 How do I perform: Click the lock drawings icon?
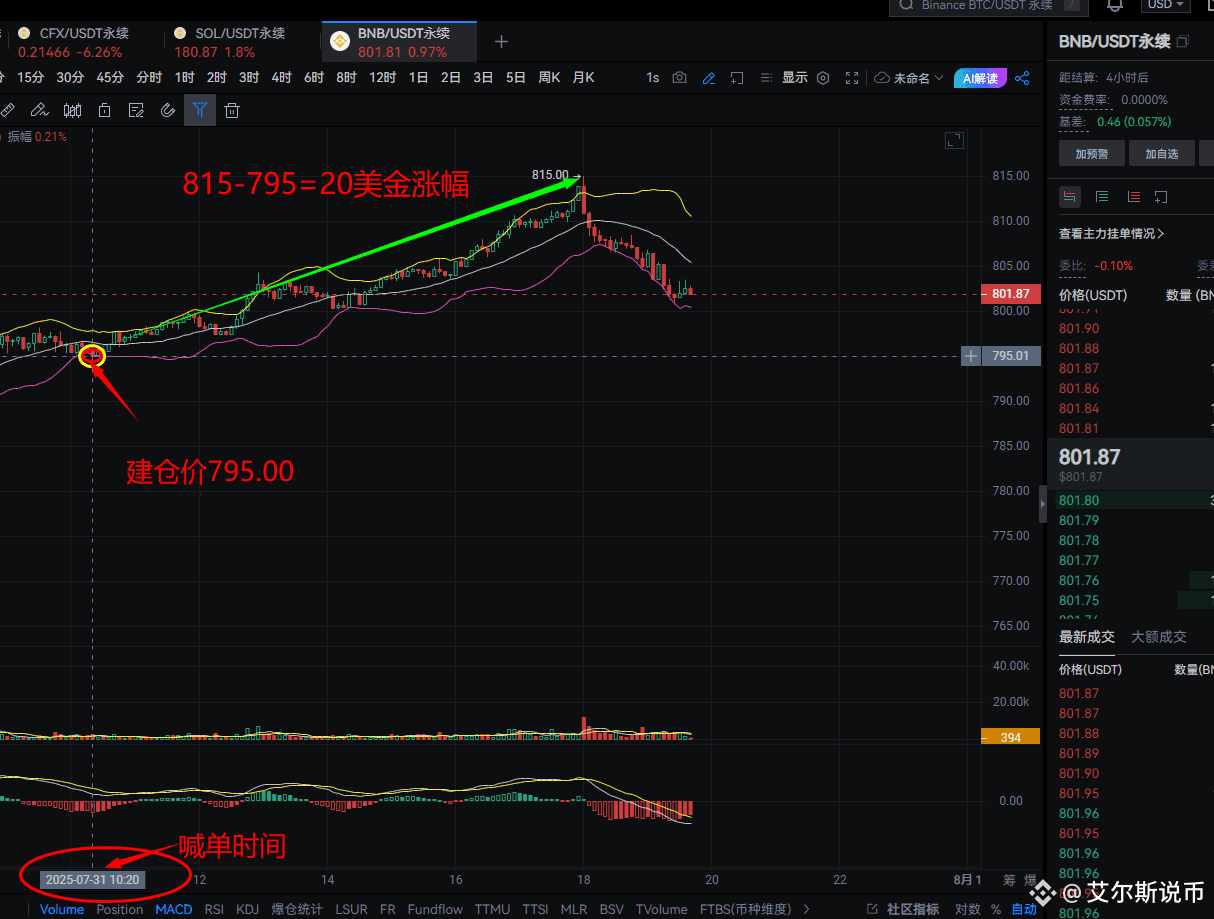click(x=104, y=110)
